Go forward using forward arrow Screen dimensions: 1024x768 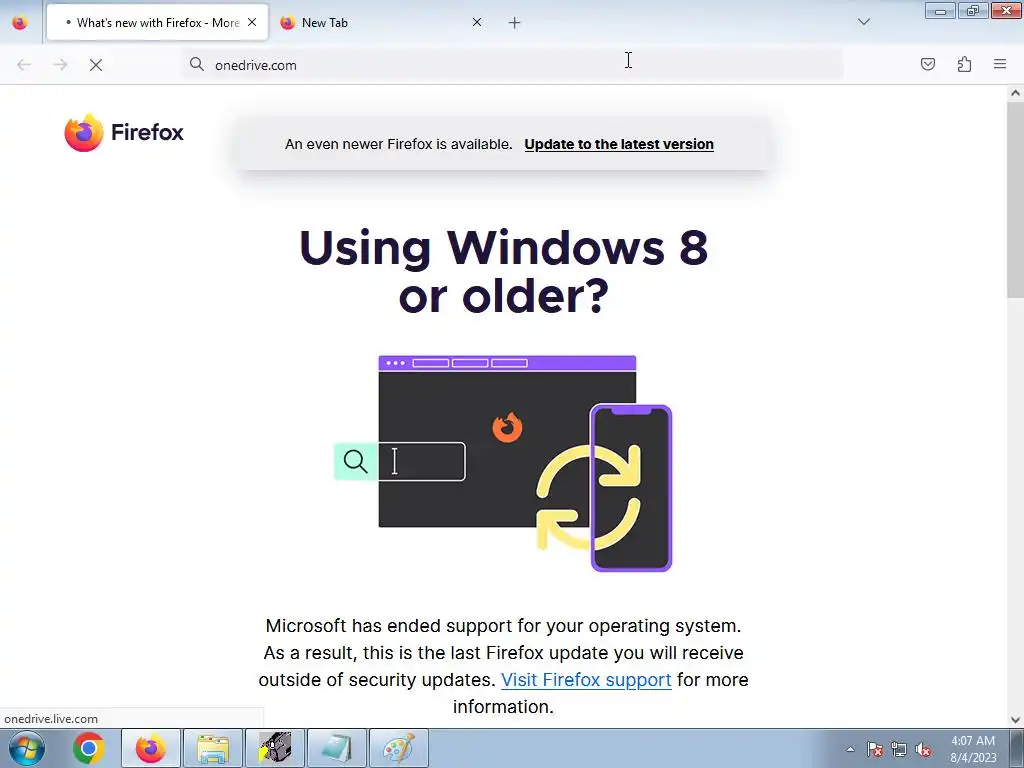pyautogui.click(x=60, y=65)
